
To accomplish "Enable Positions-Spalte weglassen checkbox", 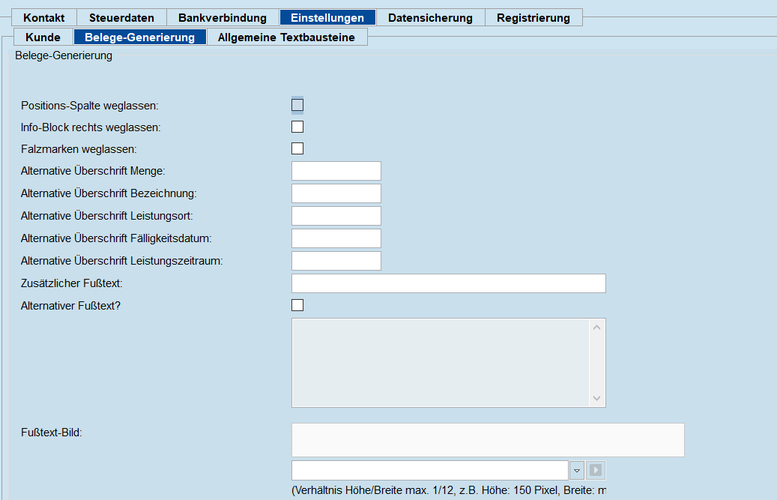I will [x=297, y=105].
